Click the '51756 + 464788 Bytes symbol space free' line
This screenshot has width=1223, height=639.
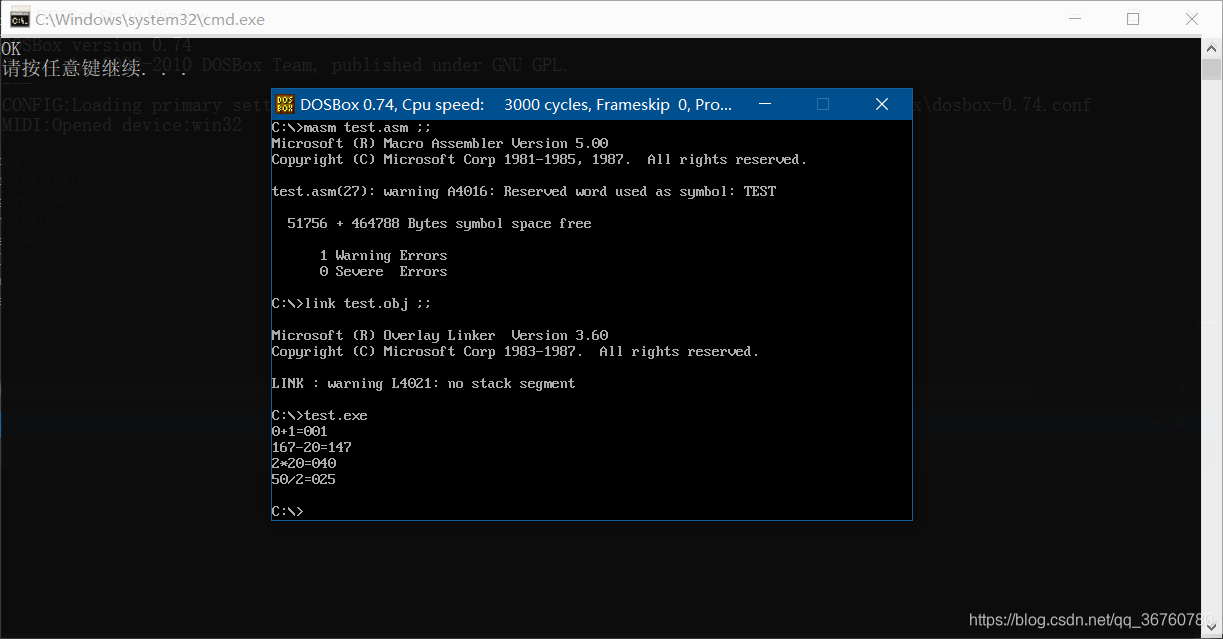tap(439, 223)
